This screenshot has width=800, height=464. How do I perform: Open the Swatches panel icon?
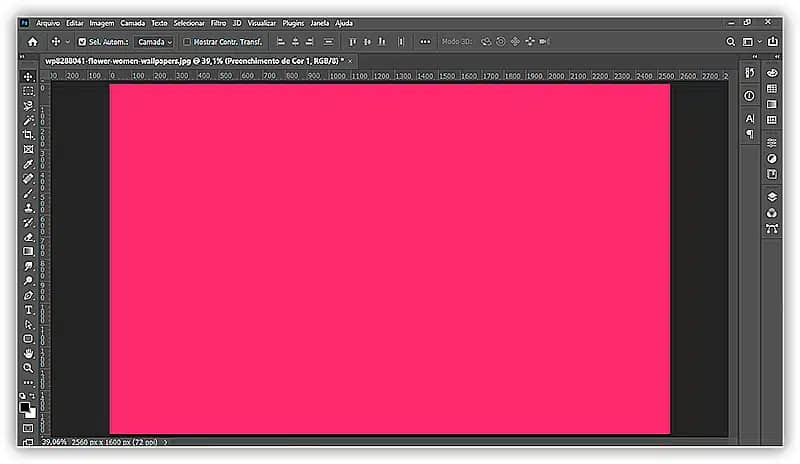click(x=772, y=89)
